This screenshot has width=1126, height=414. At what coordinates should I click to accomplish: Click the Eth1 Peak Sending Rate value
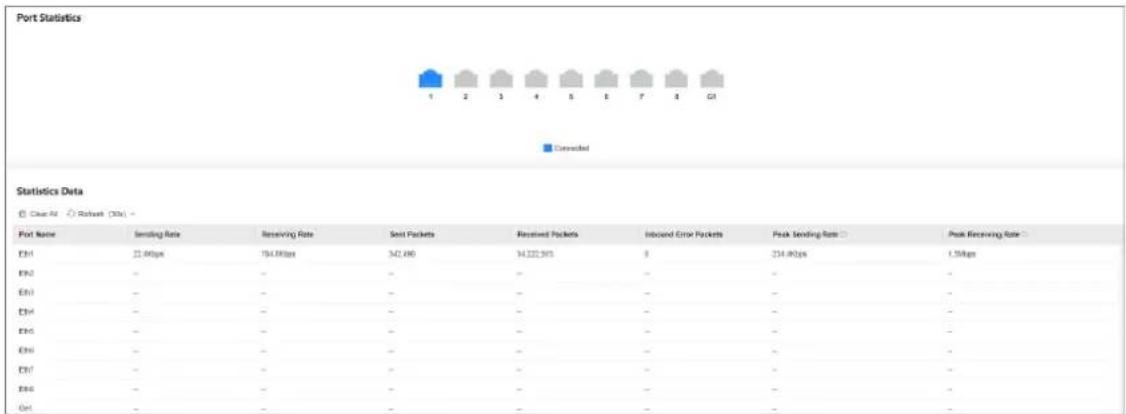tap(790, 254)
